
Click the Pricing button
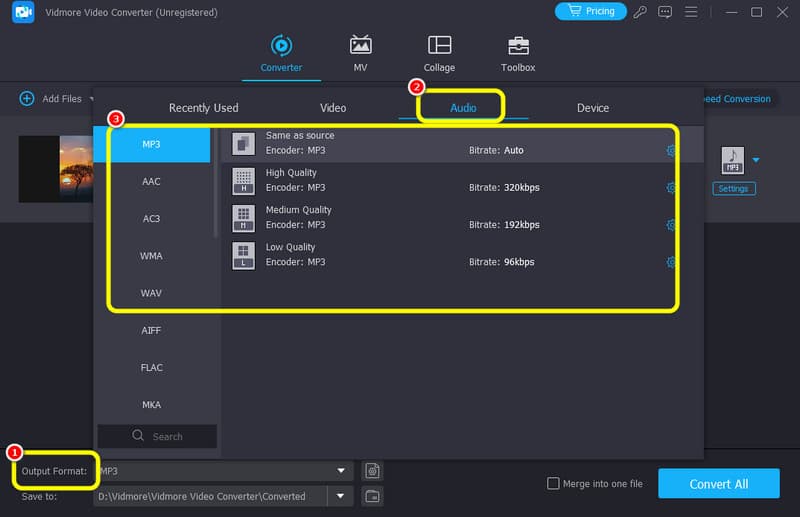click(590, 12)
